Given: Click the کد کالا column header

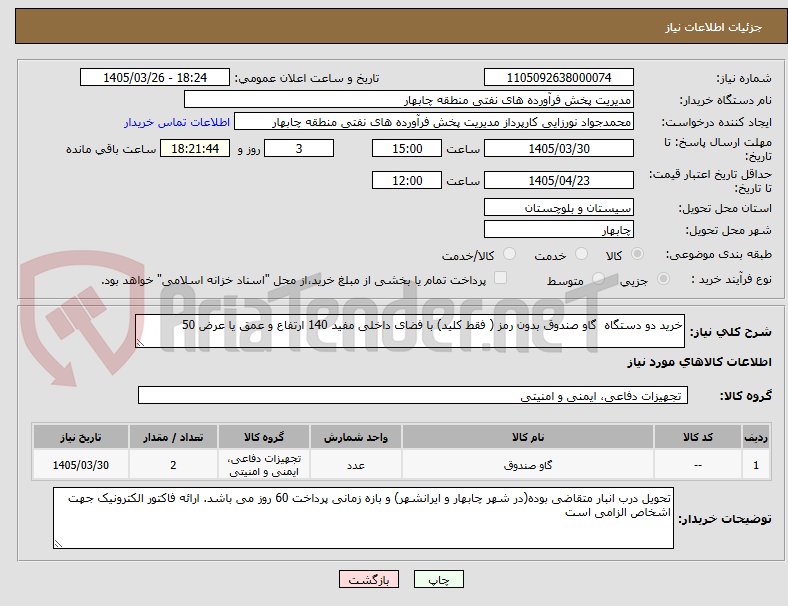Looking at the screenshot, I should tap(698, 437).
